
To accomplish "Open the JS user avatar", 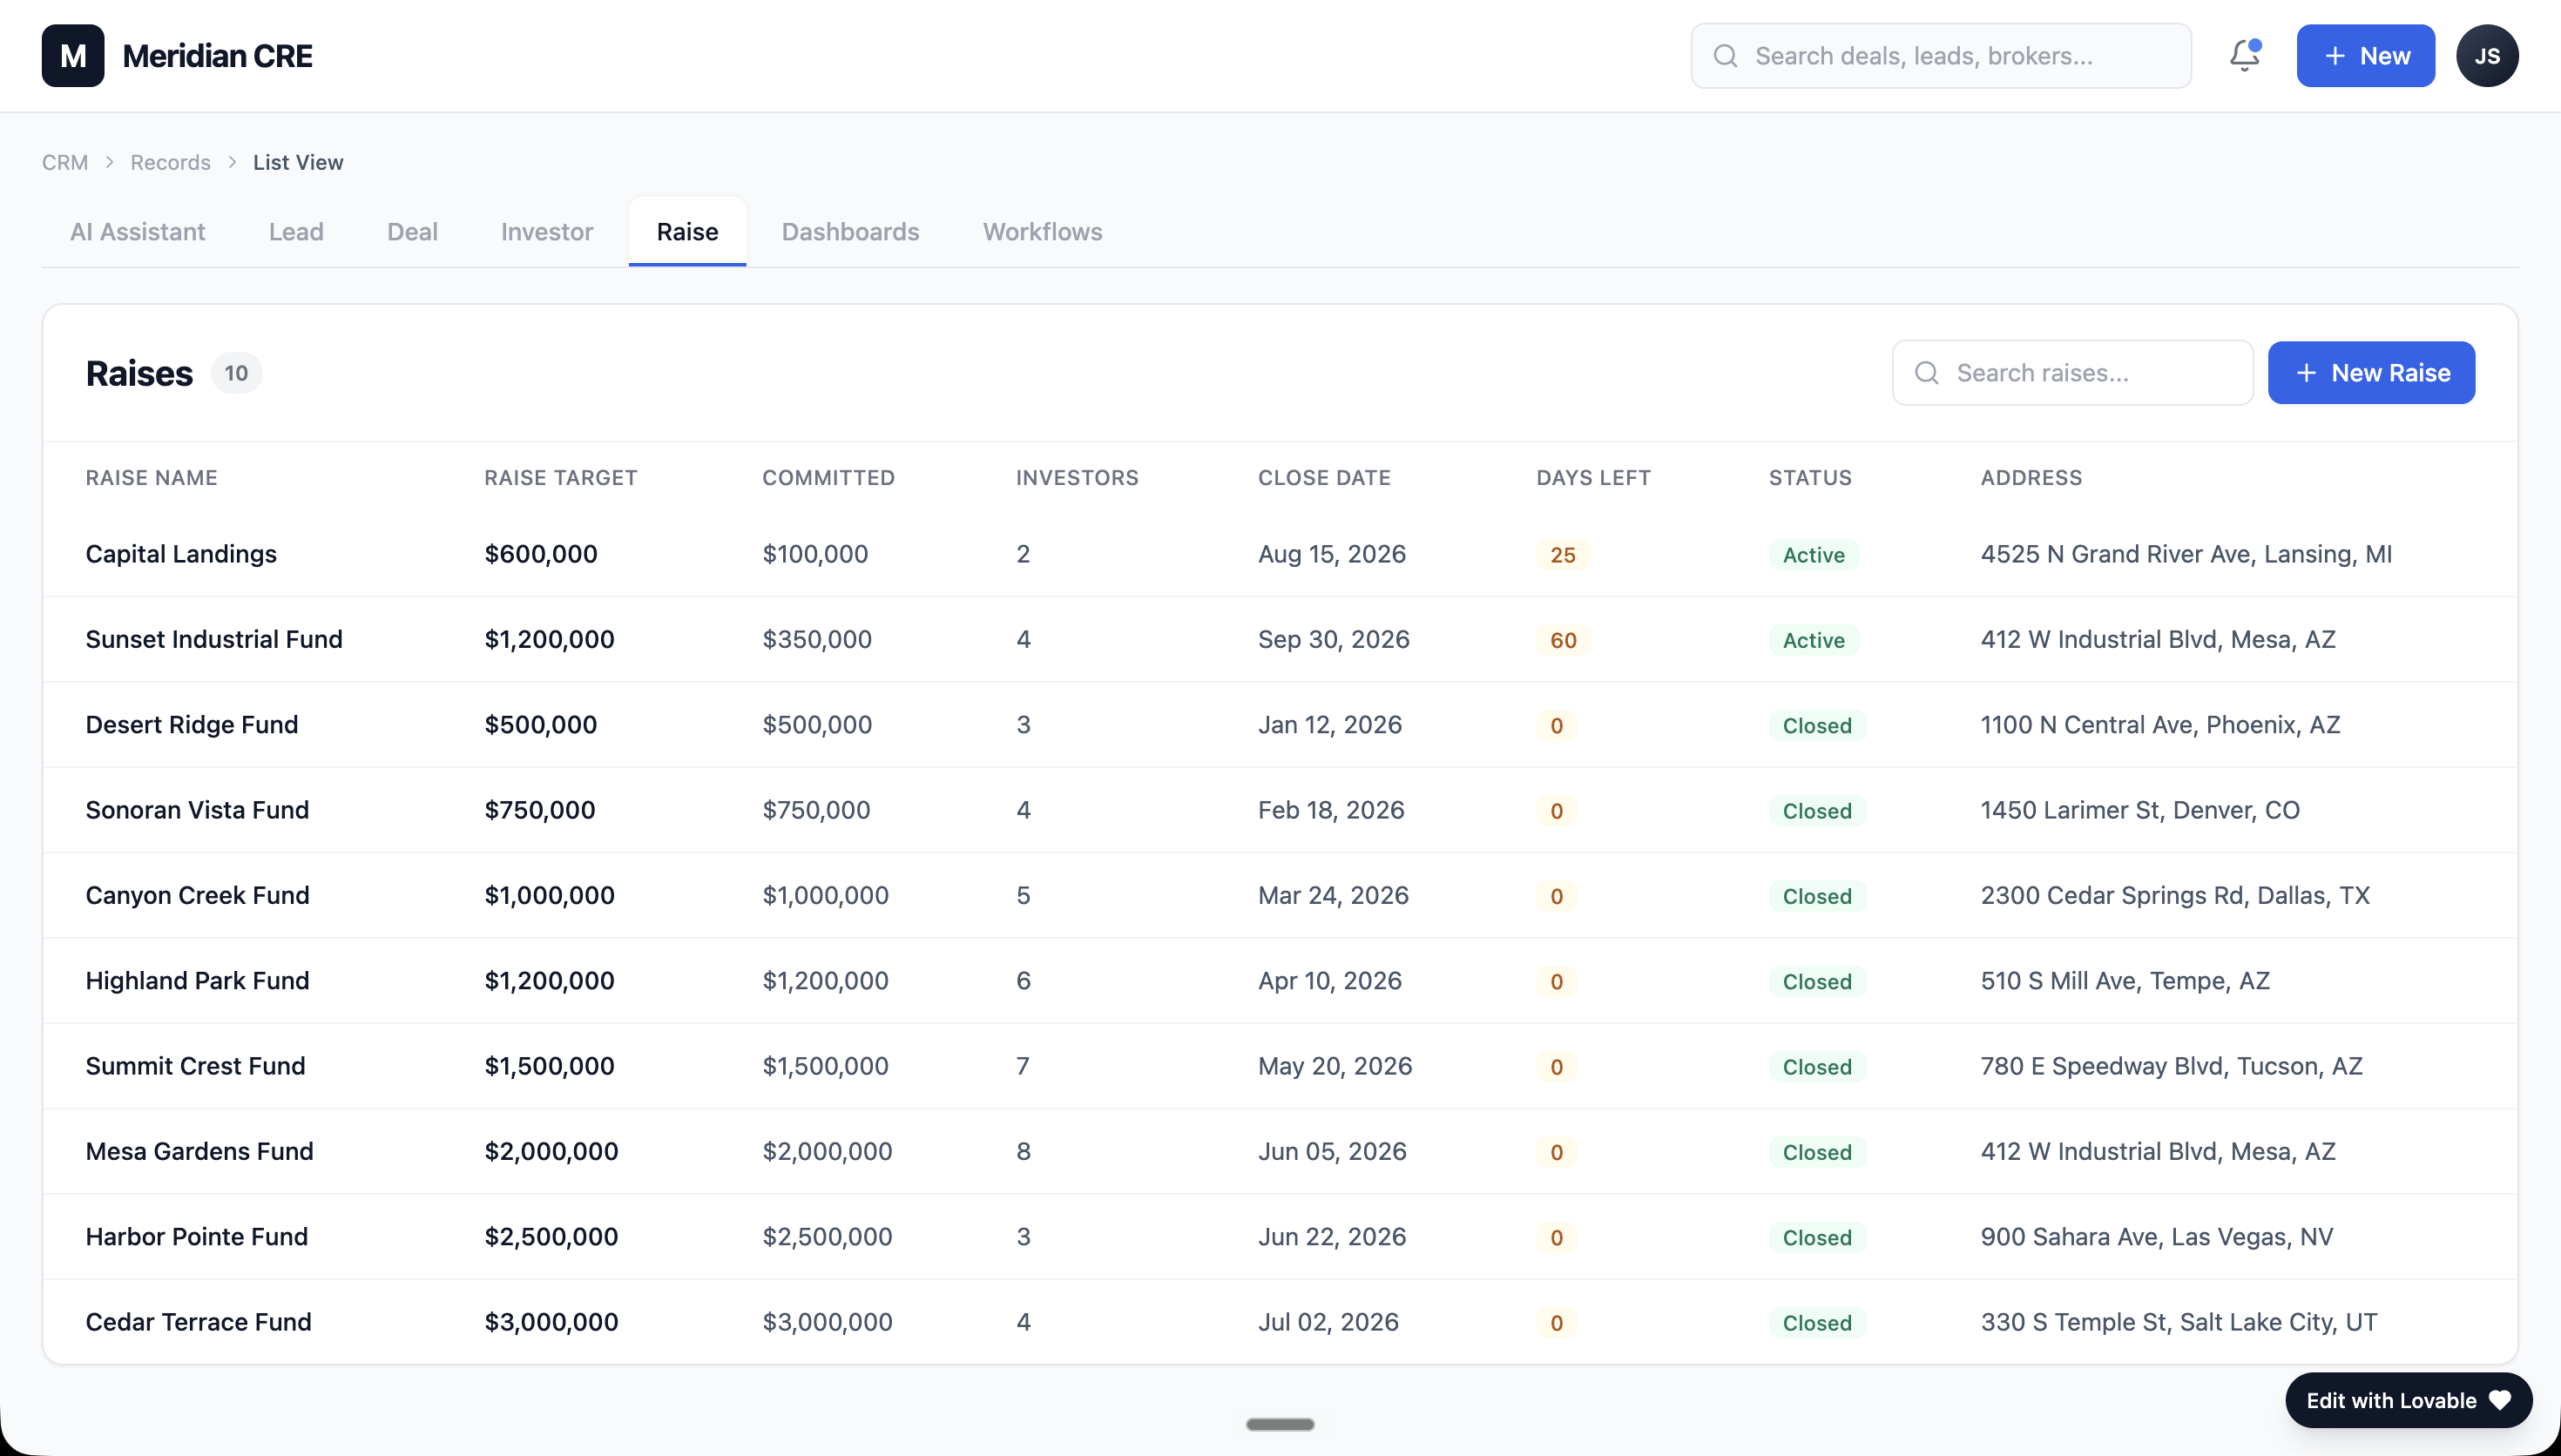I will pos(2487,56).
